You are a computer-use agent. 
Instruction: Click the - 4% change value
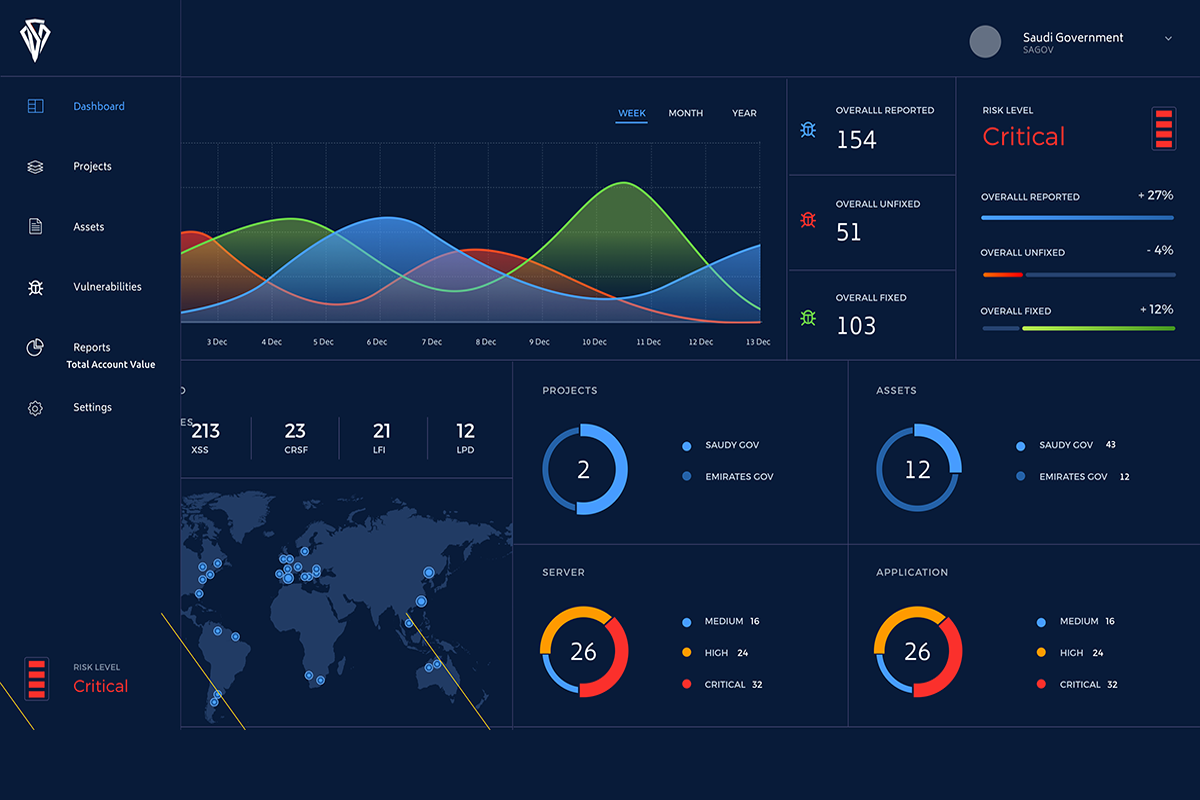coord(1160,251)
